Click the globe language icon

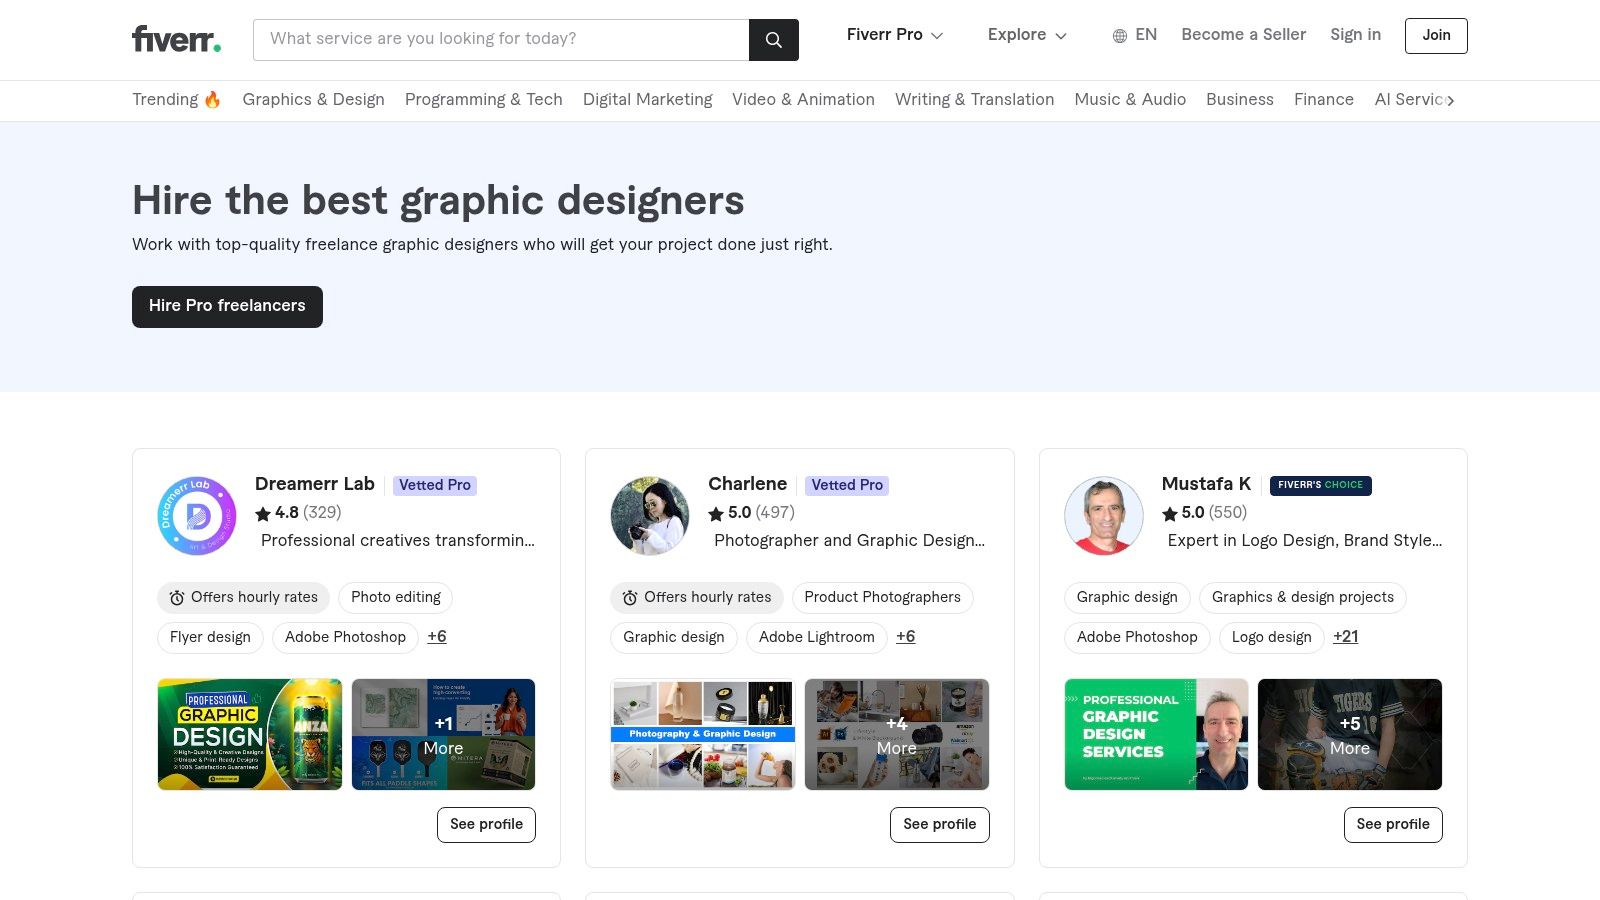[x=1120, y=36]
